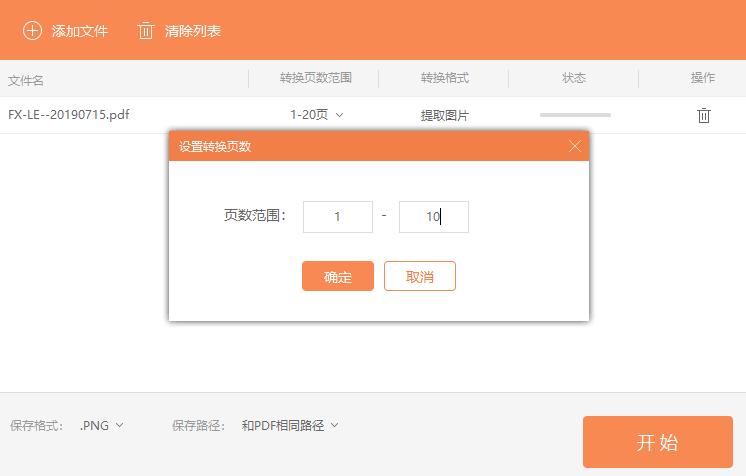Click the 状态 column header
Viewport: 746px width, 476px height.
coord(574,78)
